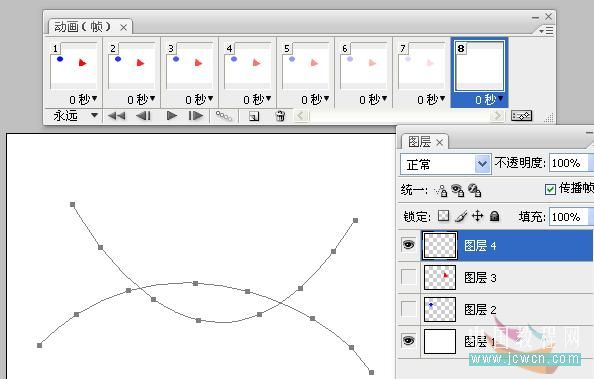Open frame 2 delay dropdown 0秒

[141, 100]
